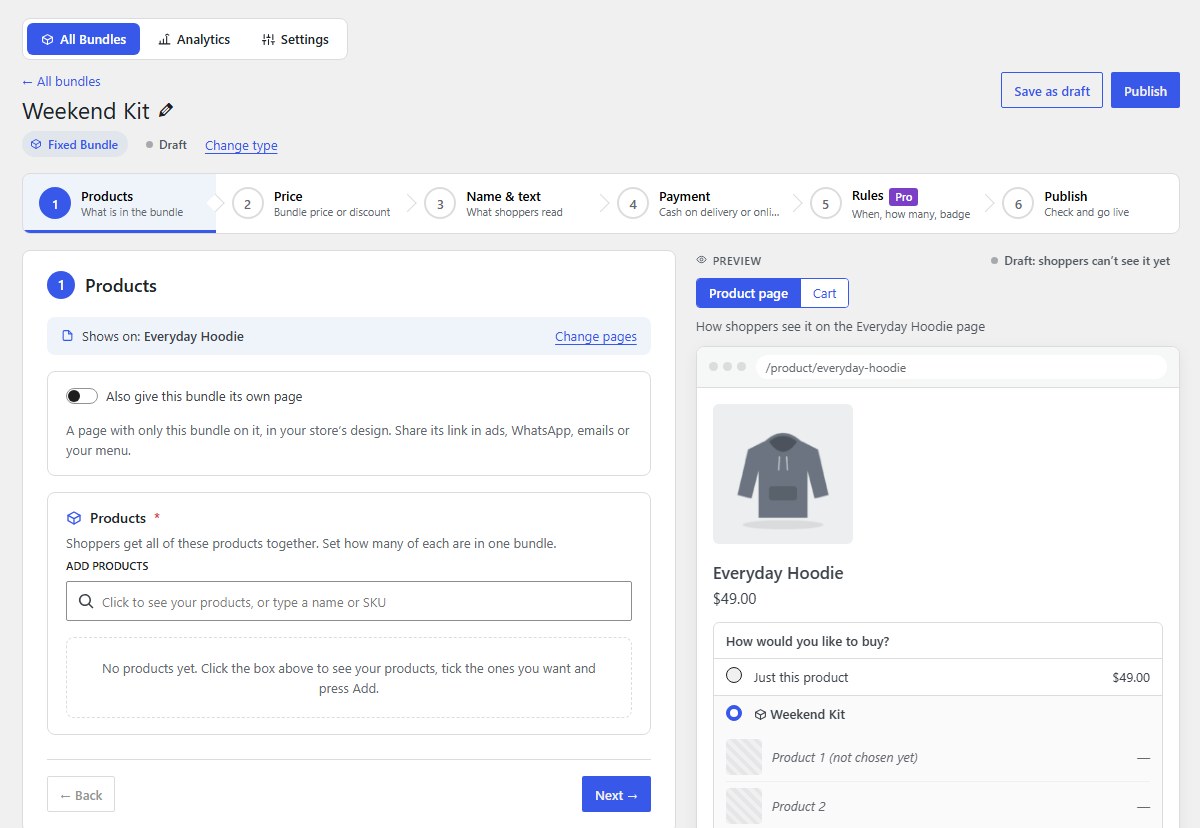Click the Change type link
1200x828 pixels.
click(x=241, y=145)
